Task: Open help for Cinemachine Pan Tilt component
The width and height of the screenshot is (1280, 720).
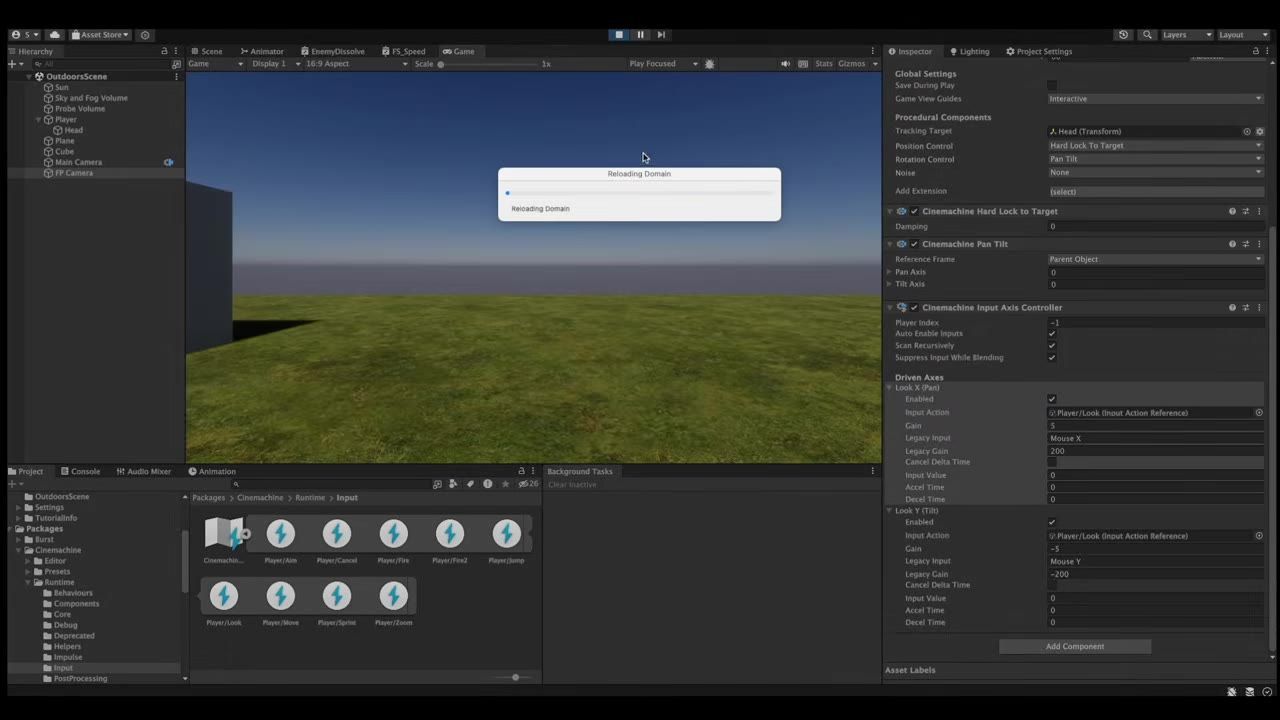Action: (1232, 244)
